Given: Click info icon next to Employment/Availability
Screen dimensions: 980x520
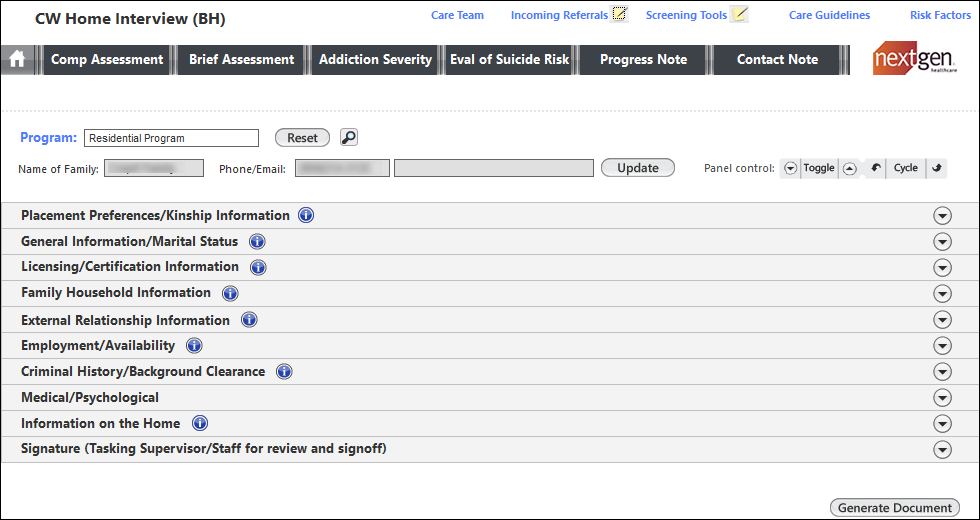Looking at the screenshot, I should 194,345.
